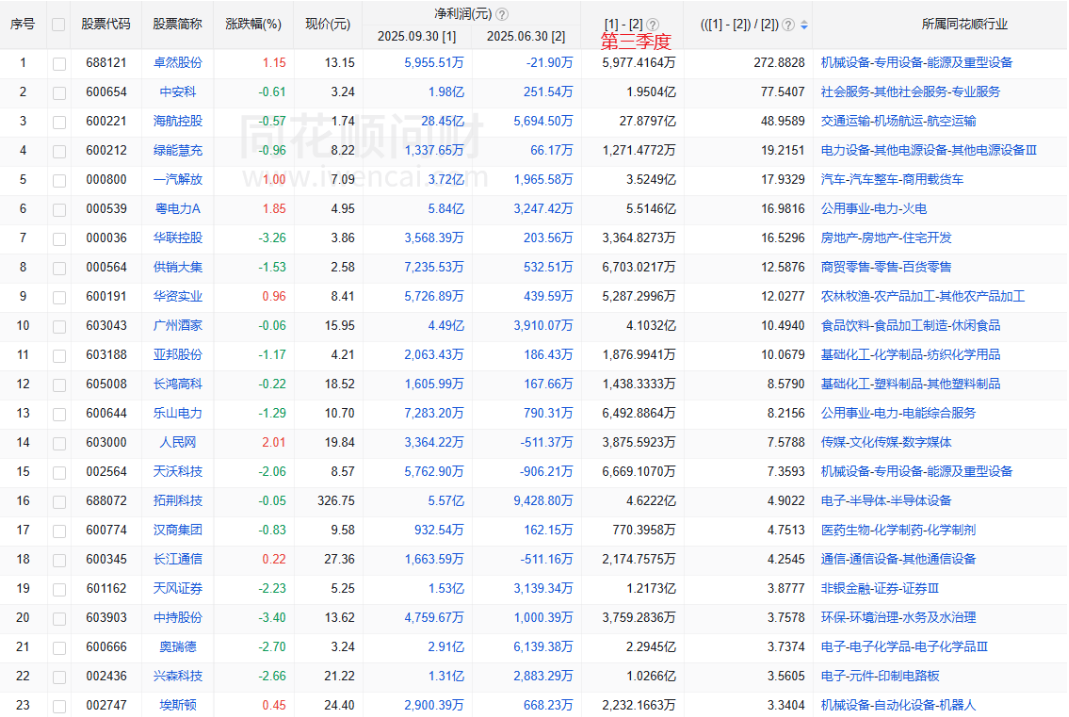Toggle sort arrows on the ratio column
Viewport: 1069px width, 717px height.
click(x=804, y=24)
